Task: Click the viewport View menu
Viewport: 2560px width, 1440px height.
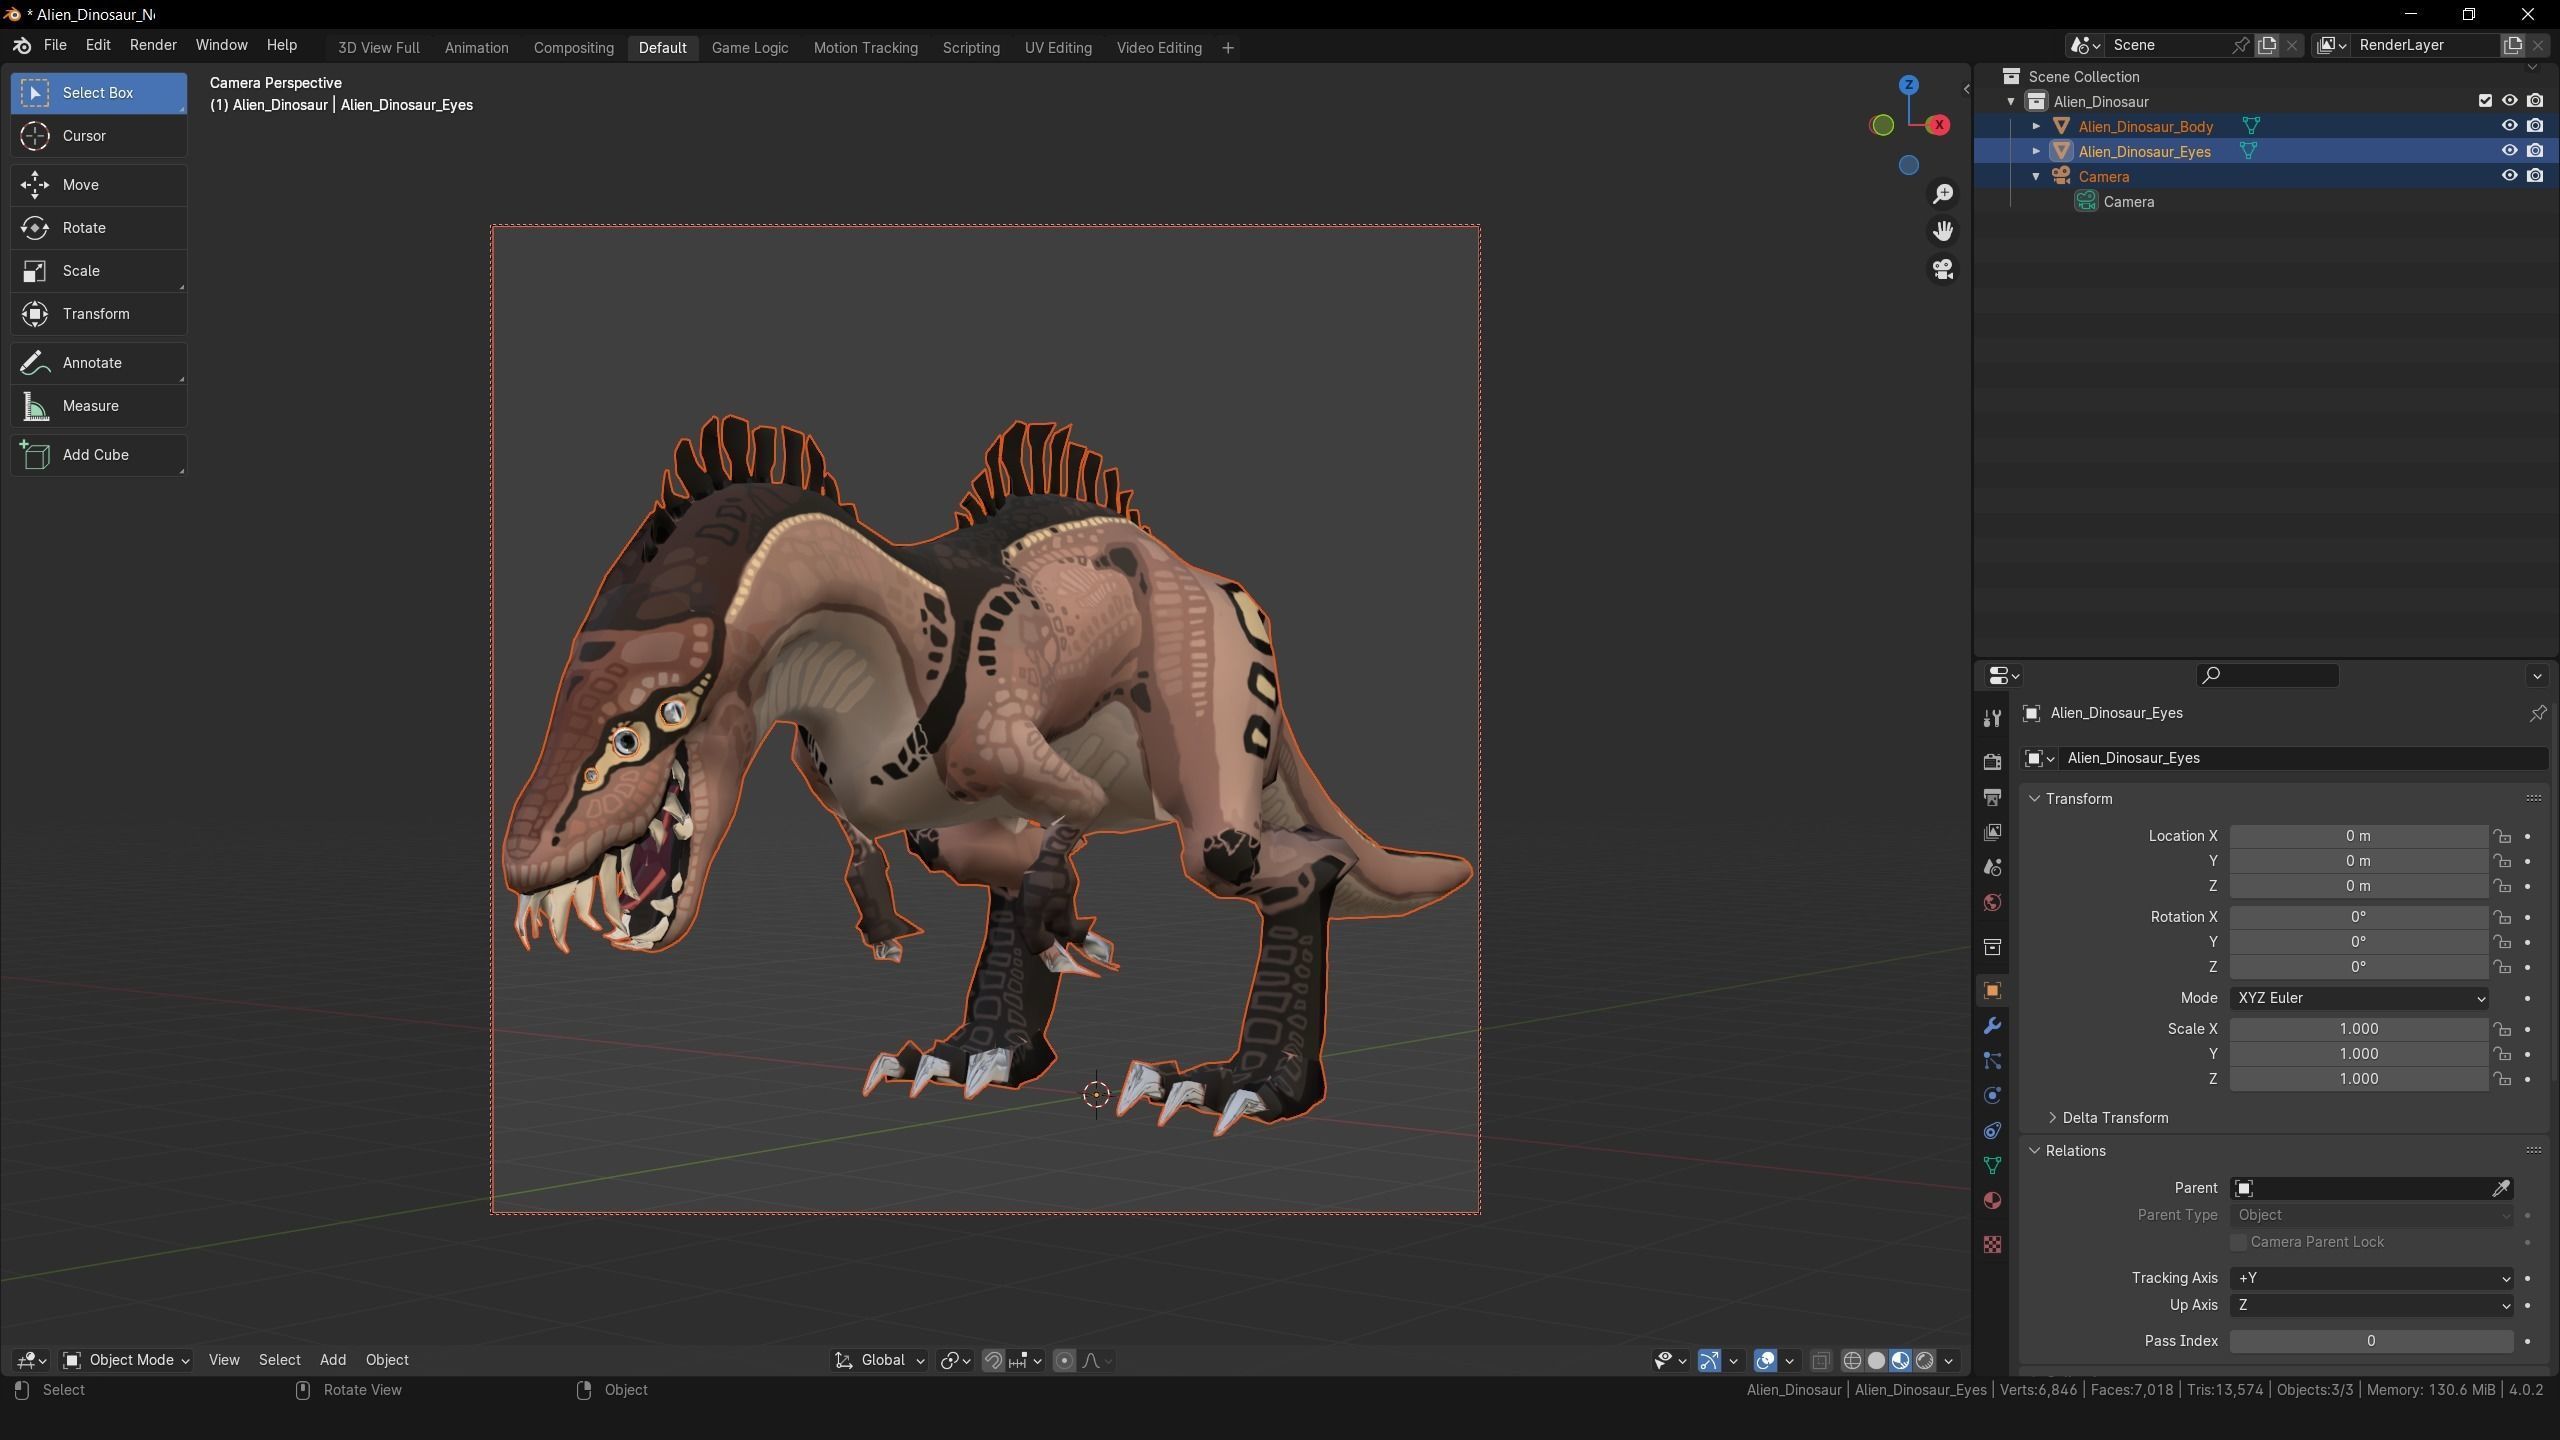Action: click(x=224, y=1361)
